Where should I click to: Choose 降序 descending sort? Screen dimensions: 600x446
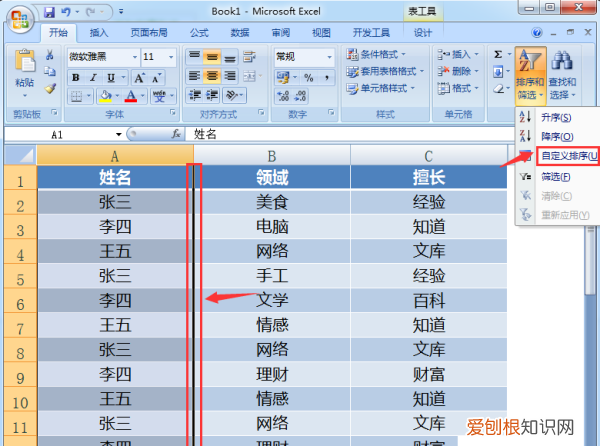pos(556,137)
